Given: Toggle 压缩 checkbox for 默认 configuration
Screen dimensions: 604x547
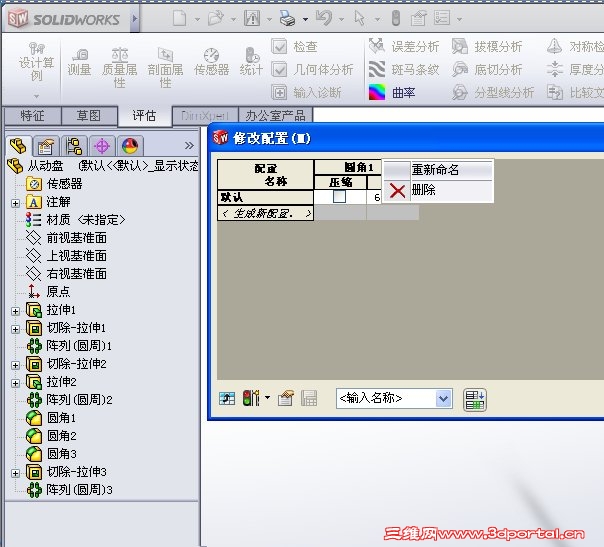Looking at the screenshot, I should pos(339,196).
